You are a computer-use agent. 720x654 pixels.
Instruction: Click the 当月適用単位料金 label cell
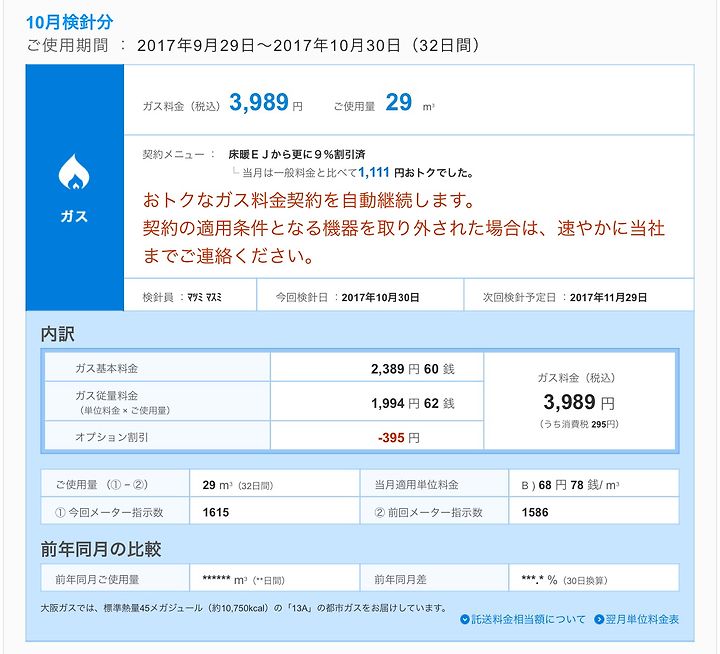[435, 483]
